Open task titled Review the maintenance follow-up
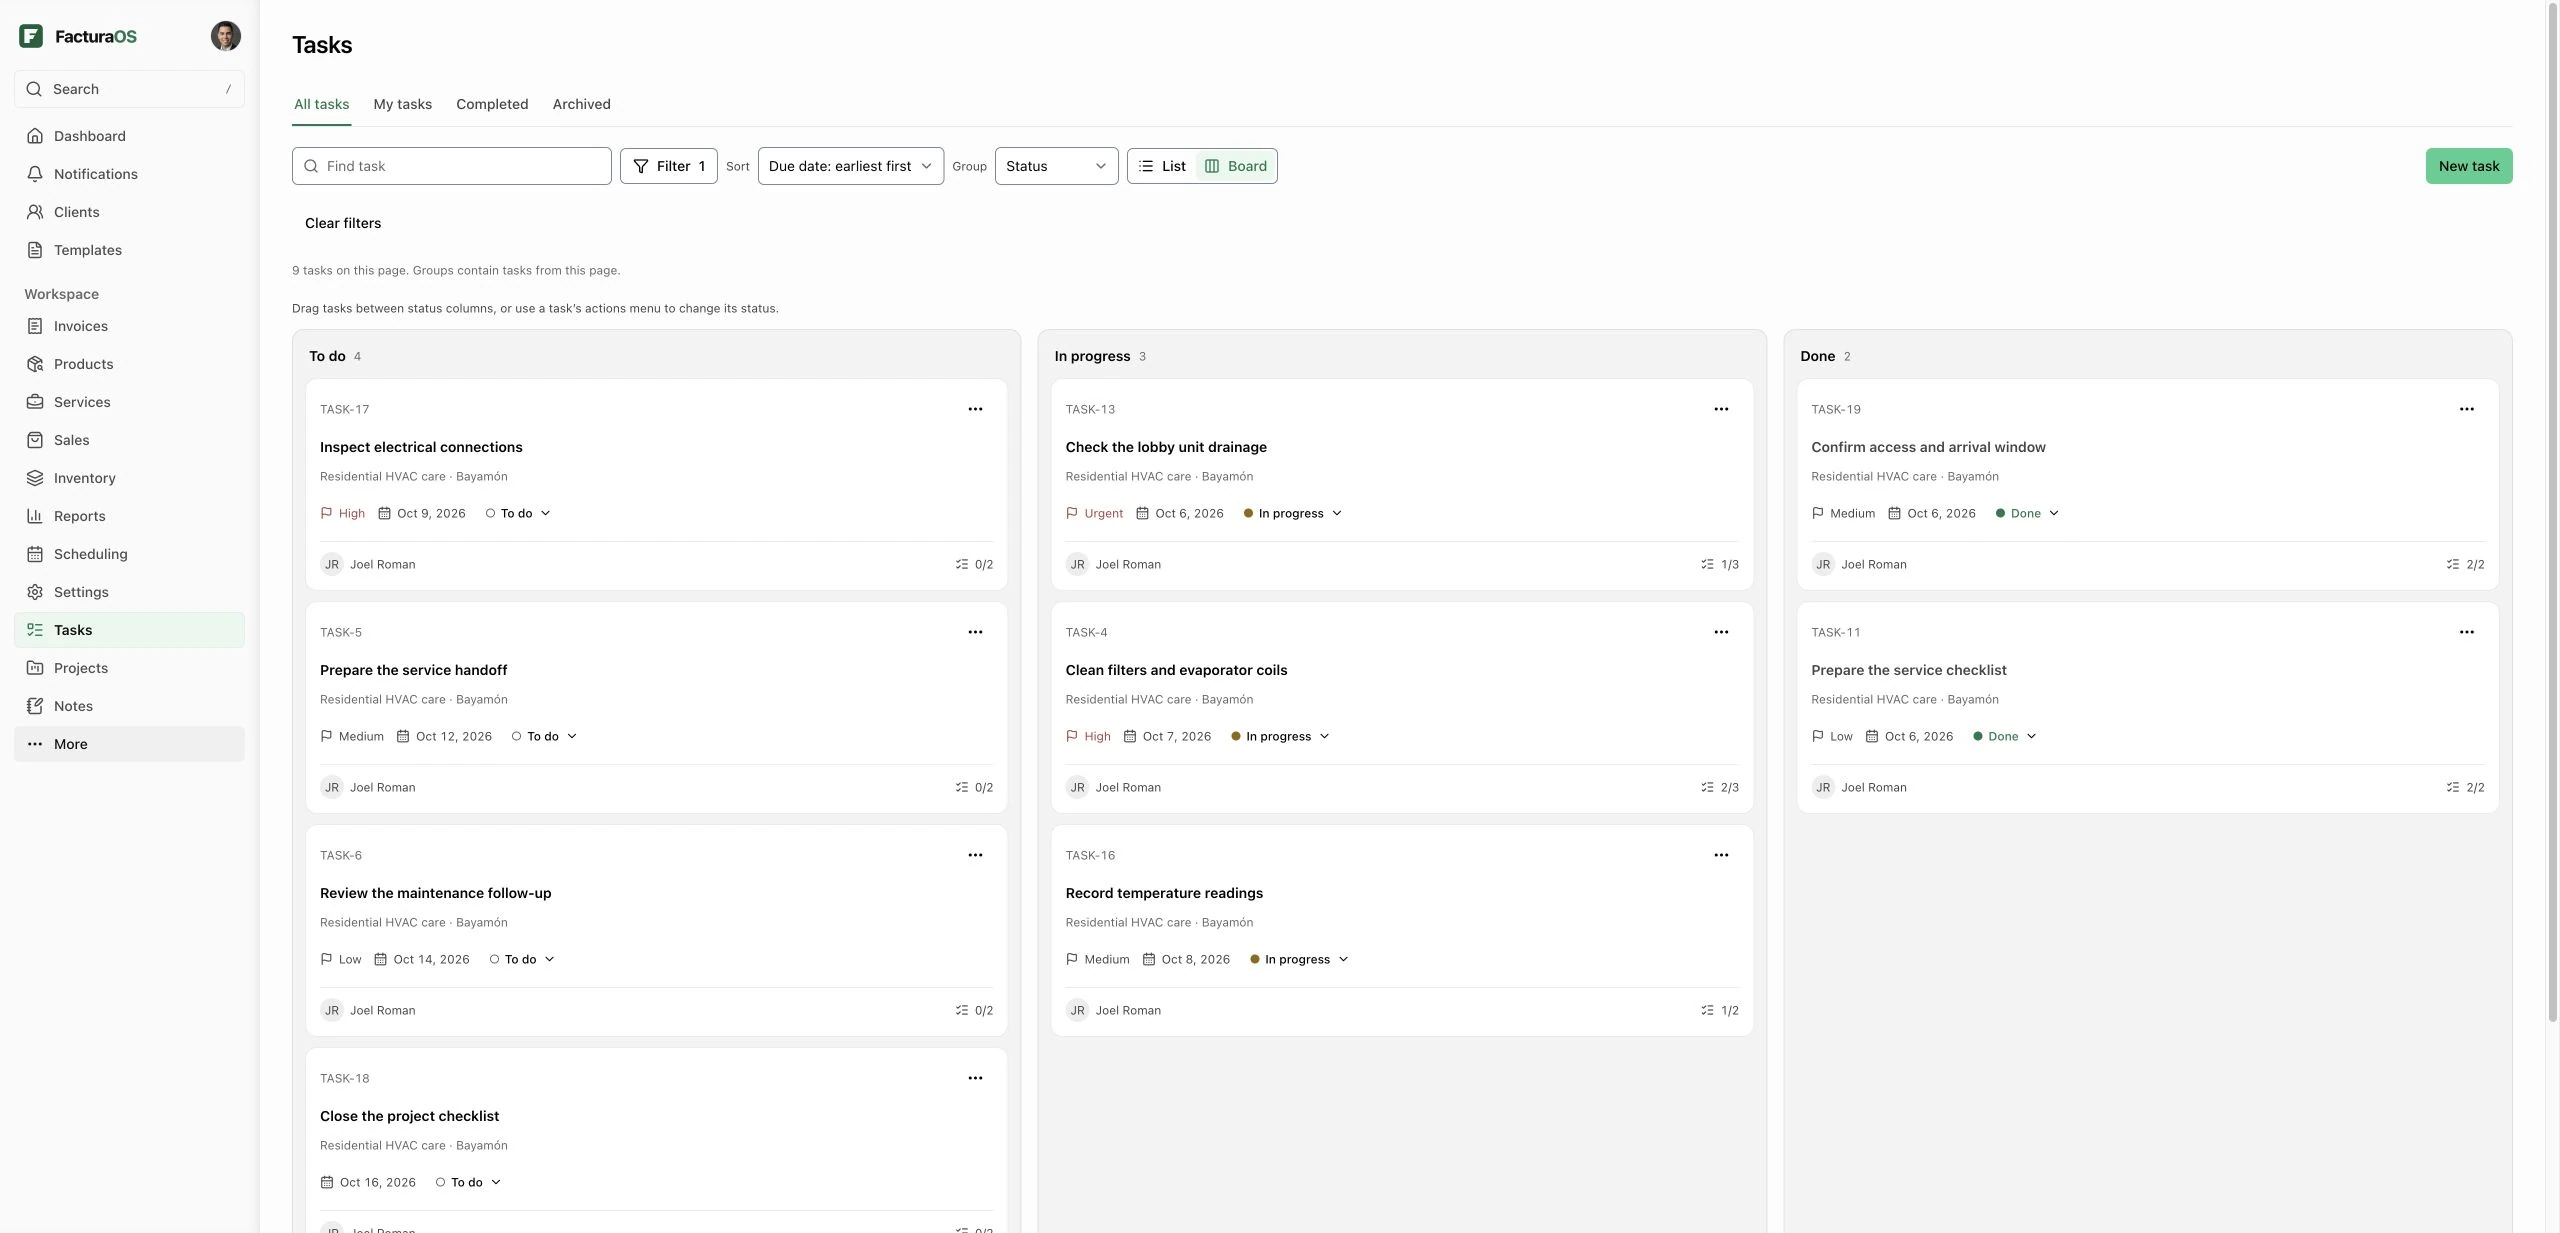The width and height of the screenshot is (2560, 1233). tap(435, 893)
